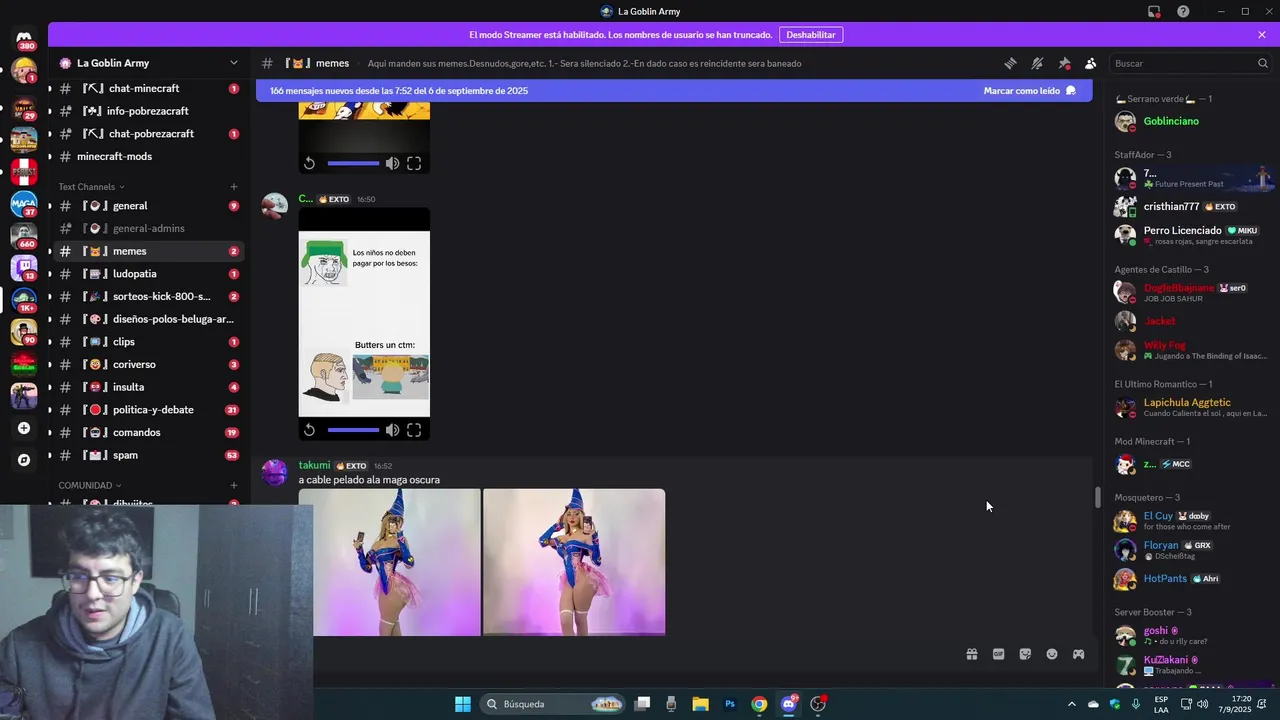The height and width of the screenshot is (720, 1280).
Task: Fullscreen the Butters meme video
Action: click(414, 430)
